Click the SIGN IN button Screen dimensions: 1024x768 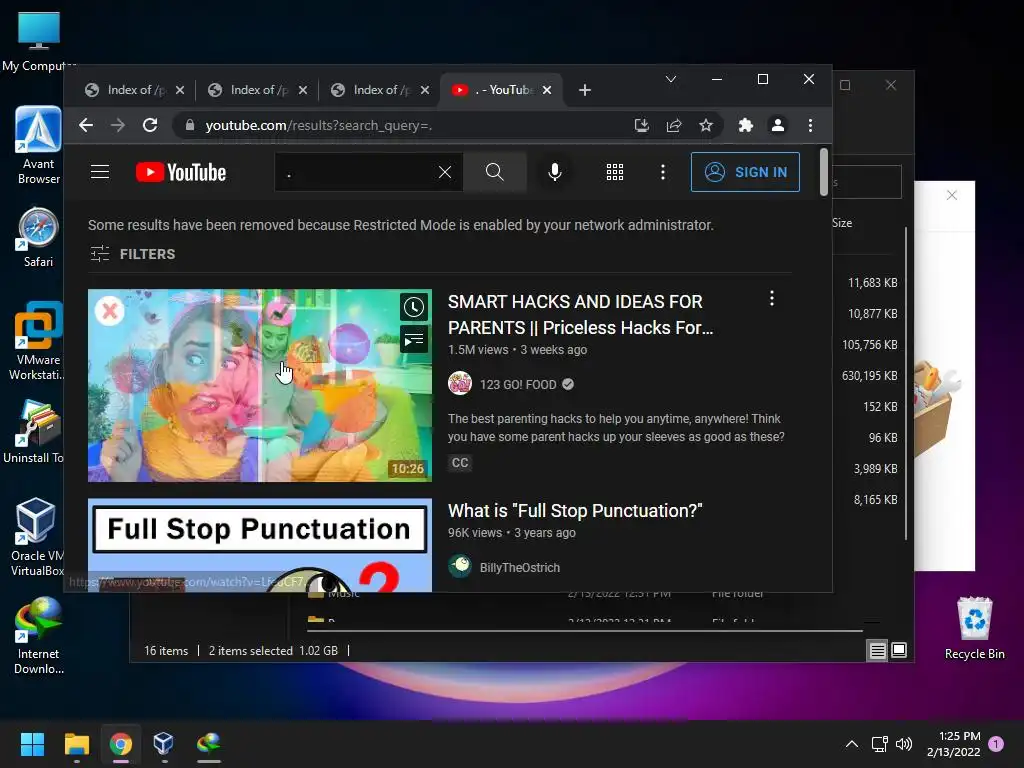click(x=745, y=172)
